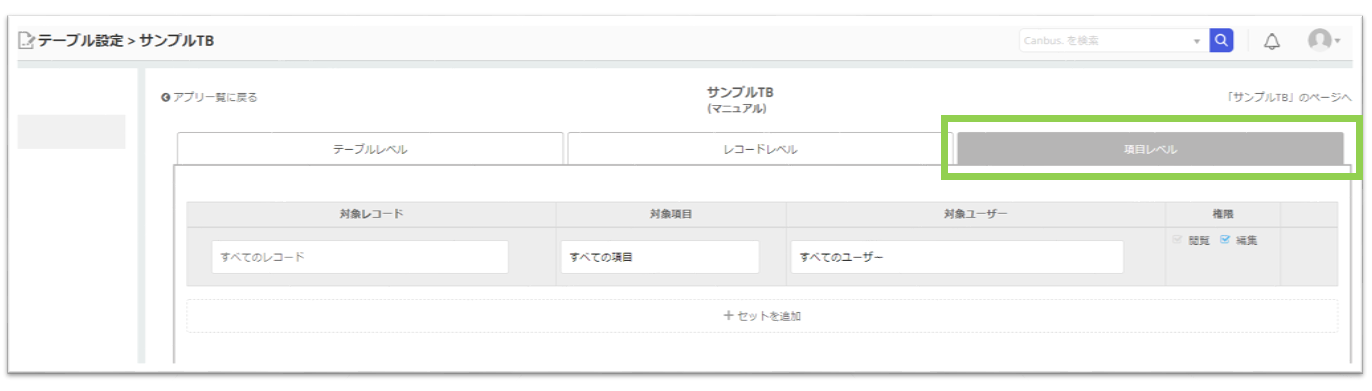Focus the Canbus search input field
Viewport: 1372px width, 391px height.
[x=1105, y=41]
